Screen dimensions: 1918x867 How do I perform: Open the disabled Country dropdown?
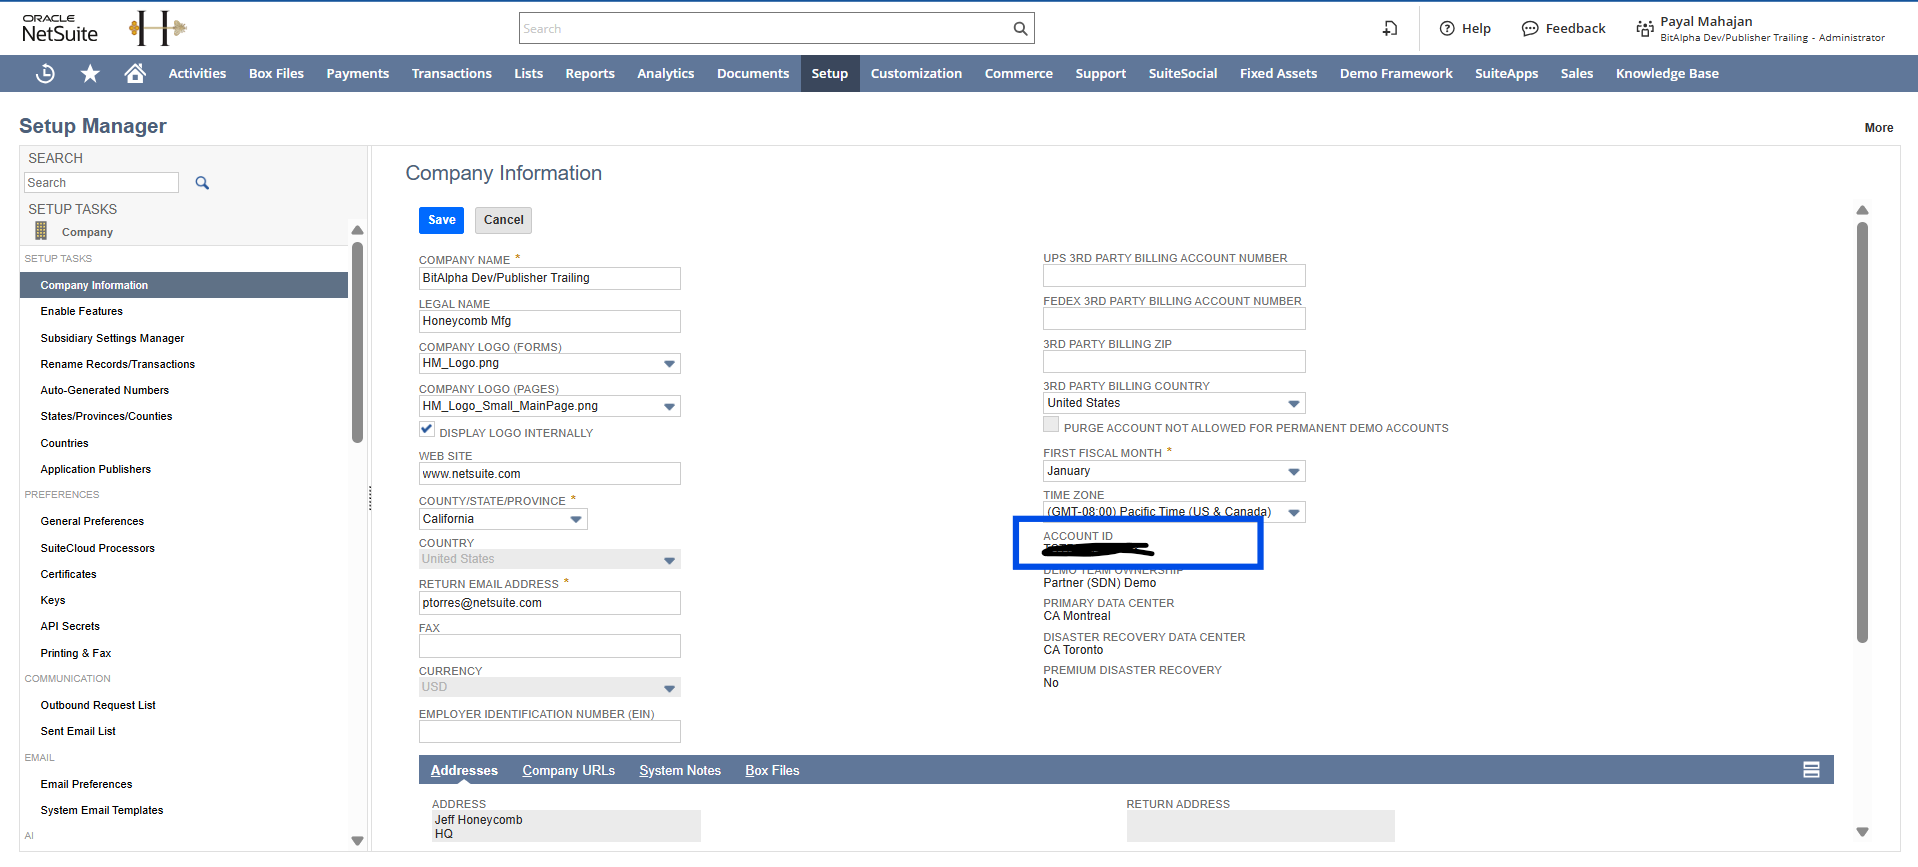pyautogui.click(x=669, y=560)
